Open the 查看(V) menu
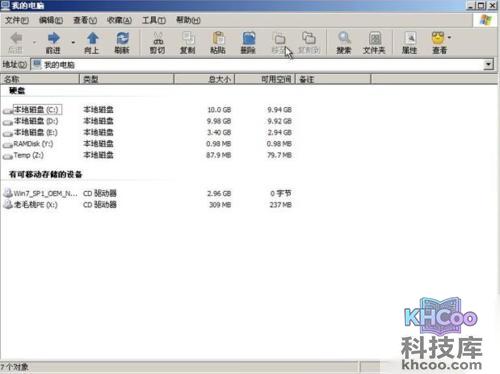 click(85, 20)
